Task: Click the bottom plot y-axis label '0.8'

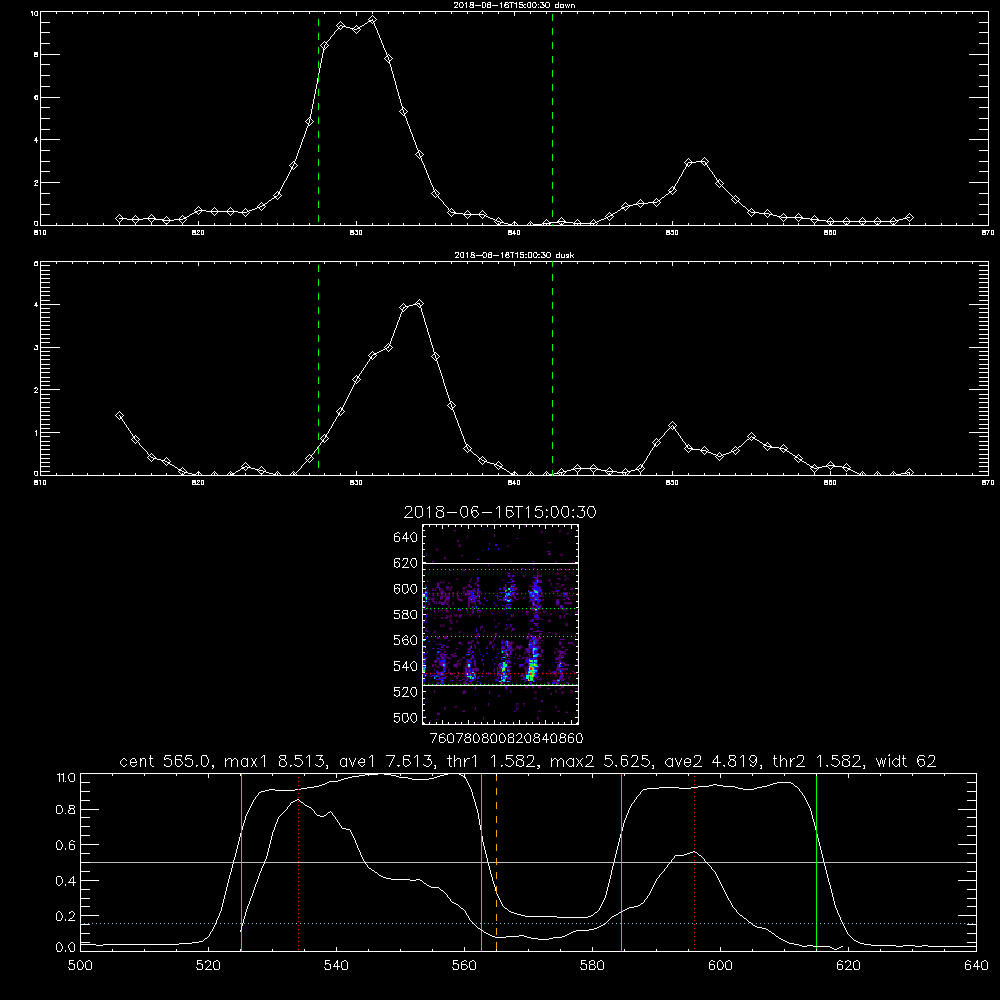Action: (x=66, y=810)
